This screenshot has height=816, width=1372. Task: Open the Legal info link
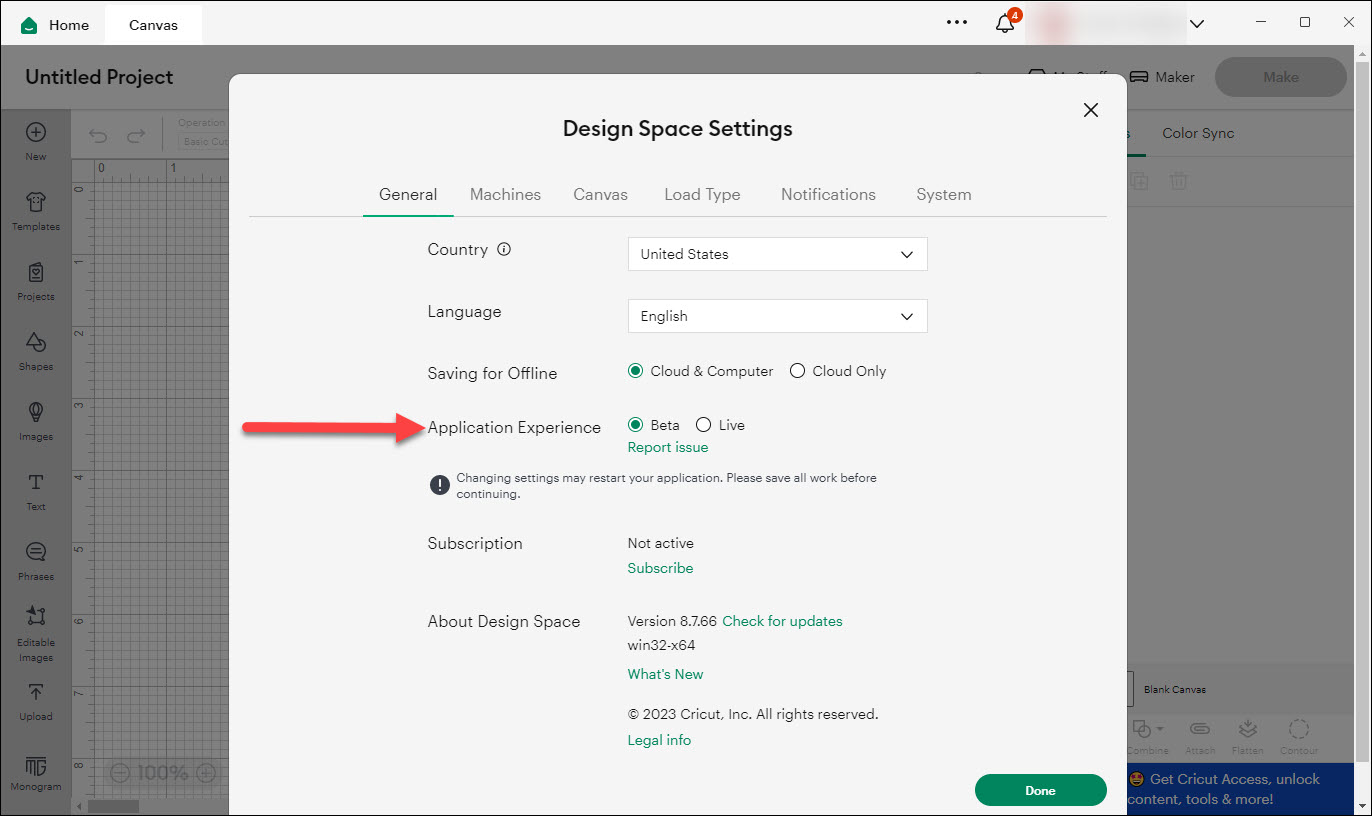tap(659, 740)
